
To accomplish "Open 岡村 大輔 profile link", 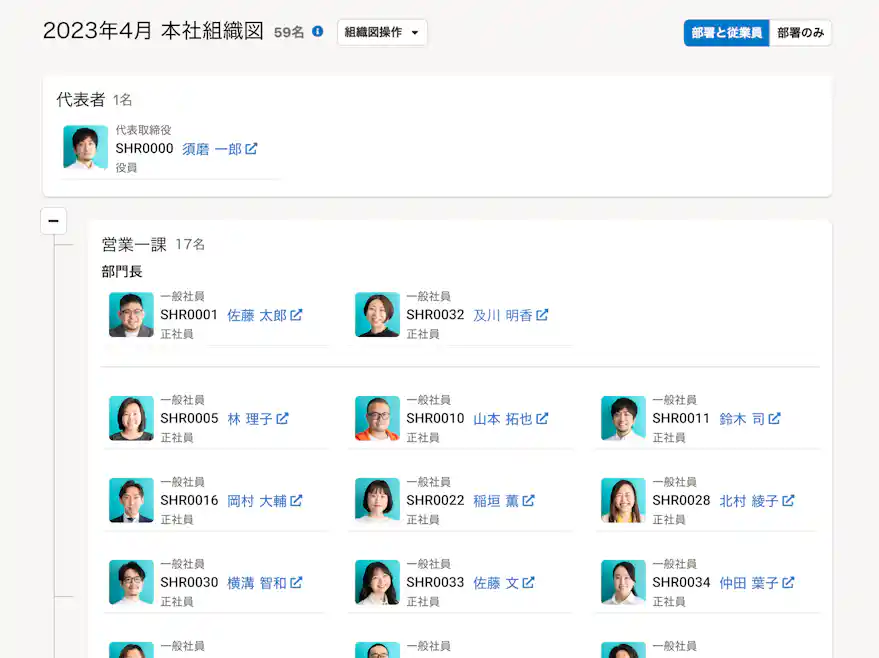I will click(257, 501).
